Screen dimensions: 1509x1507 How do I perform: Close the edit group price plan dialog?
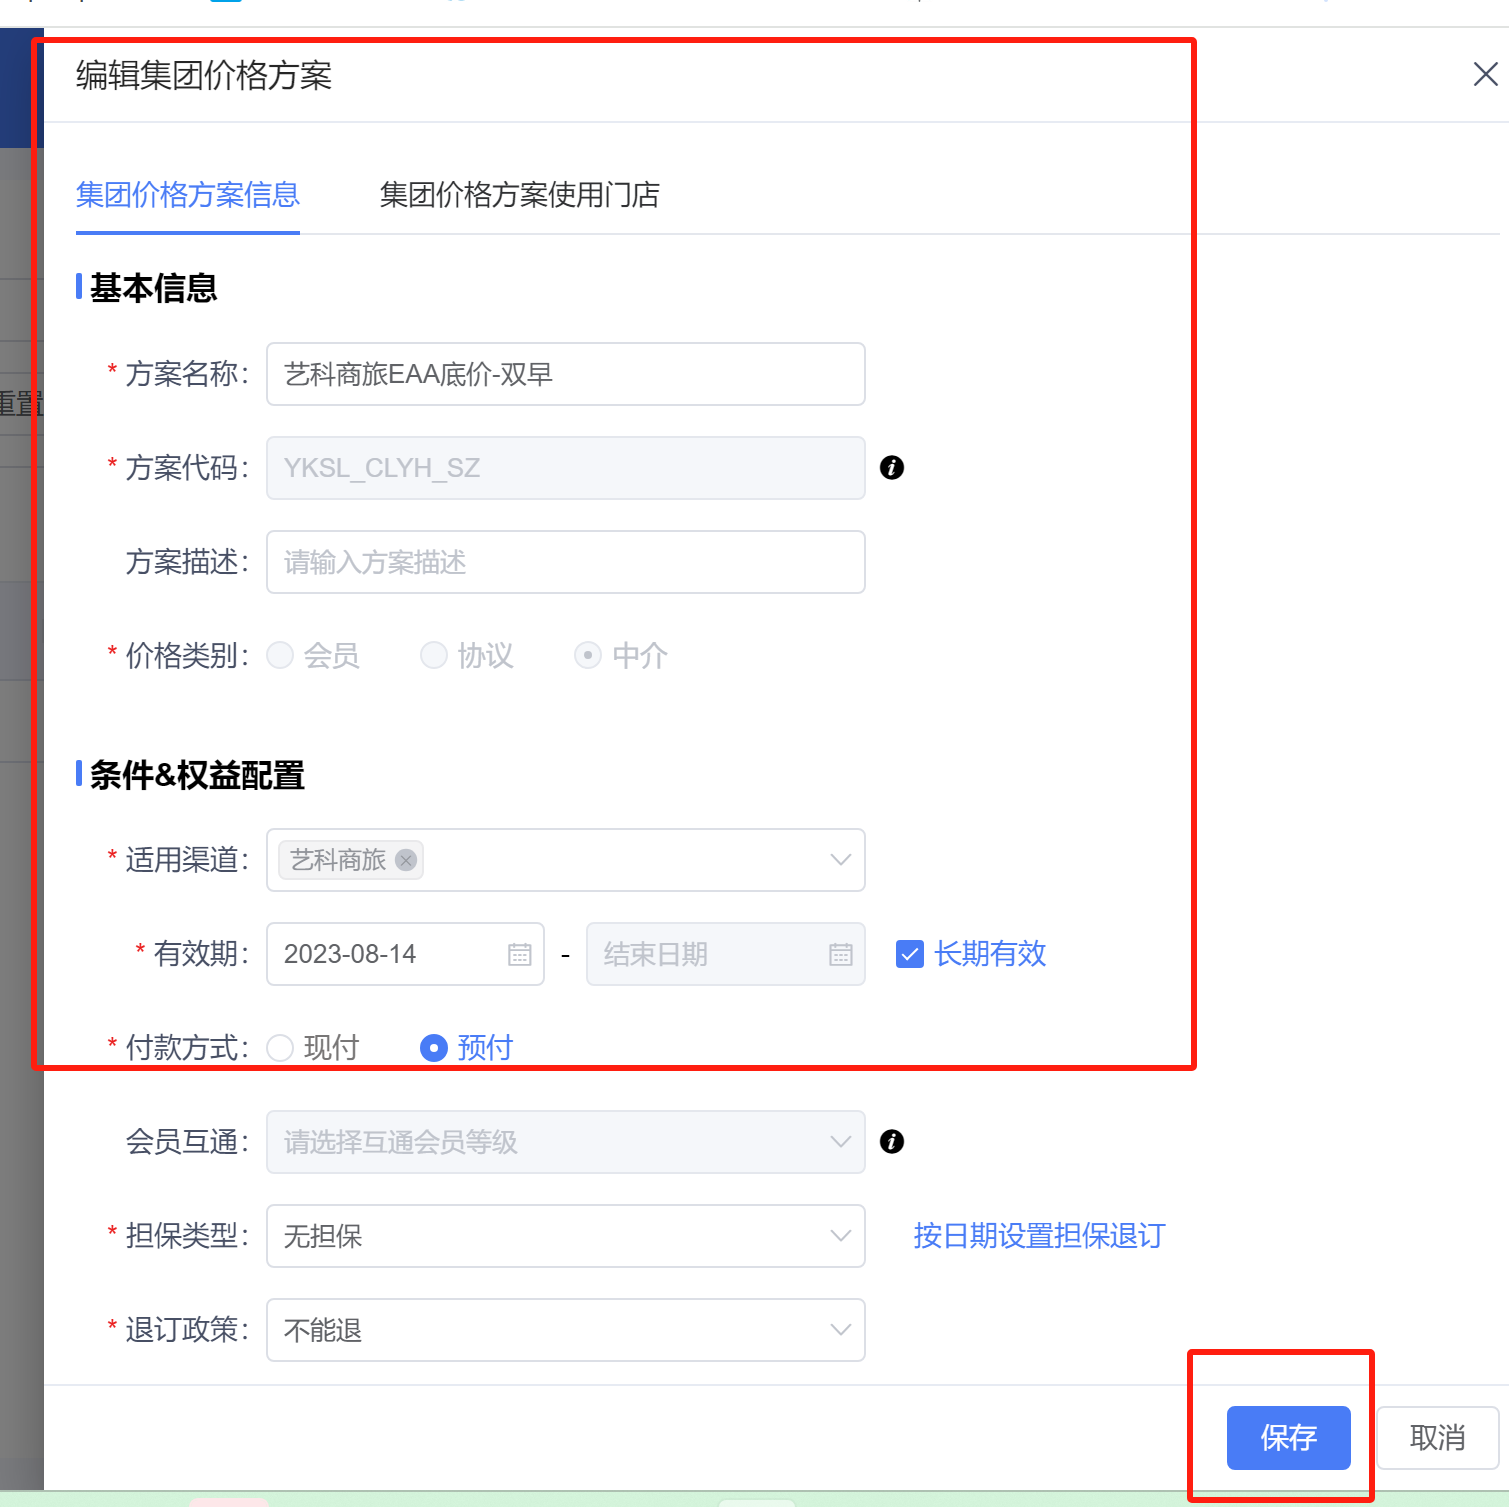[1485, 74]
